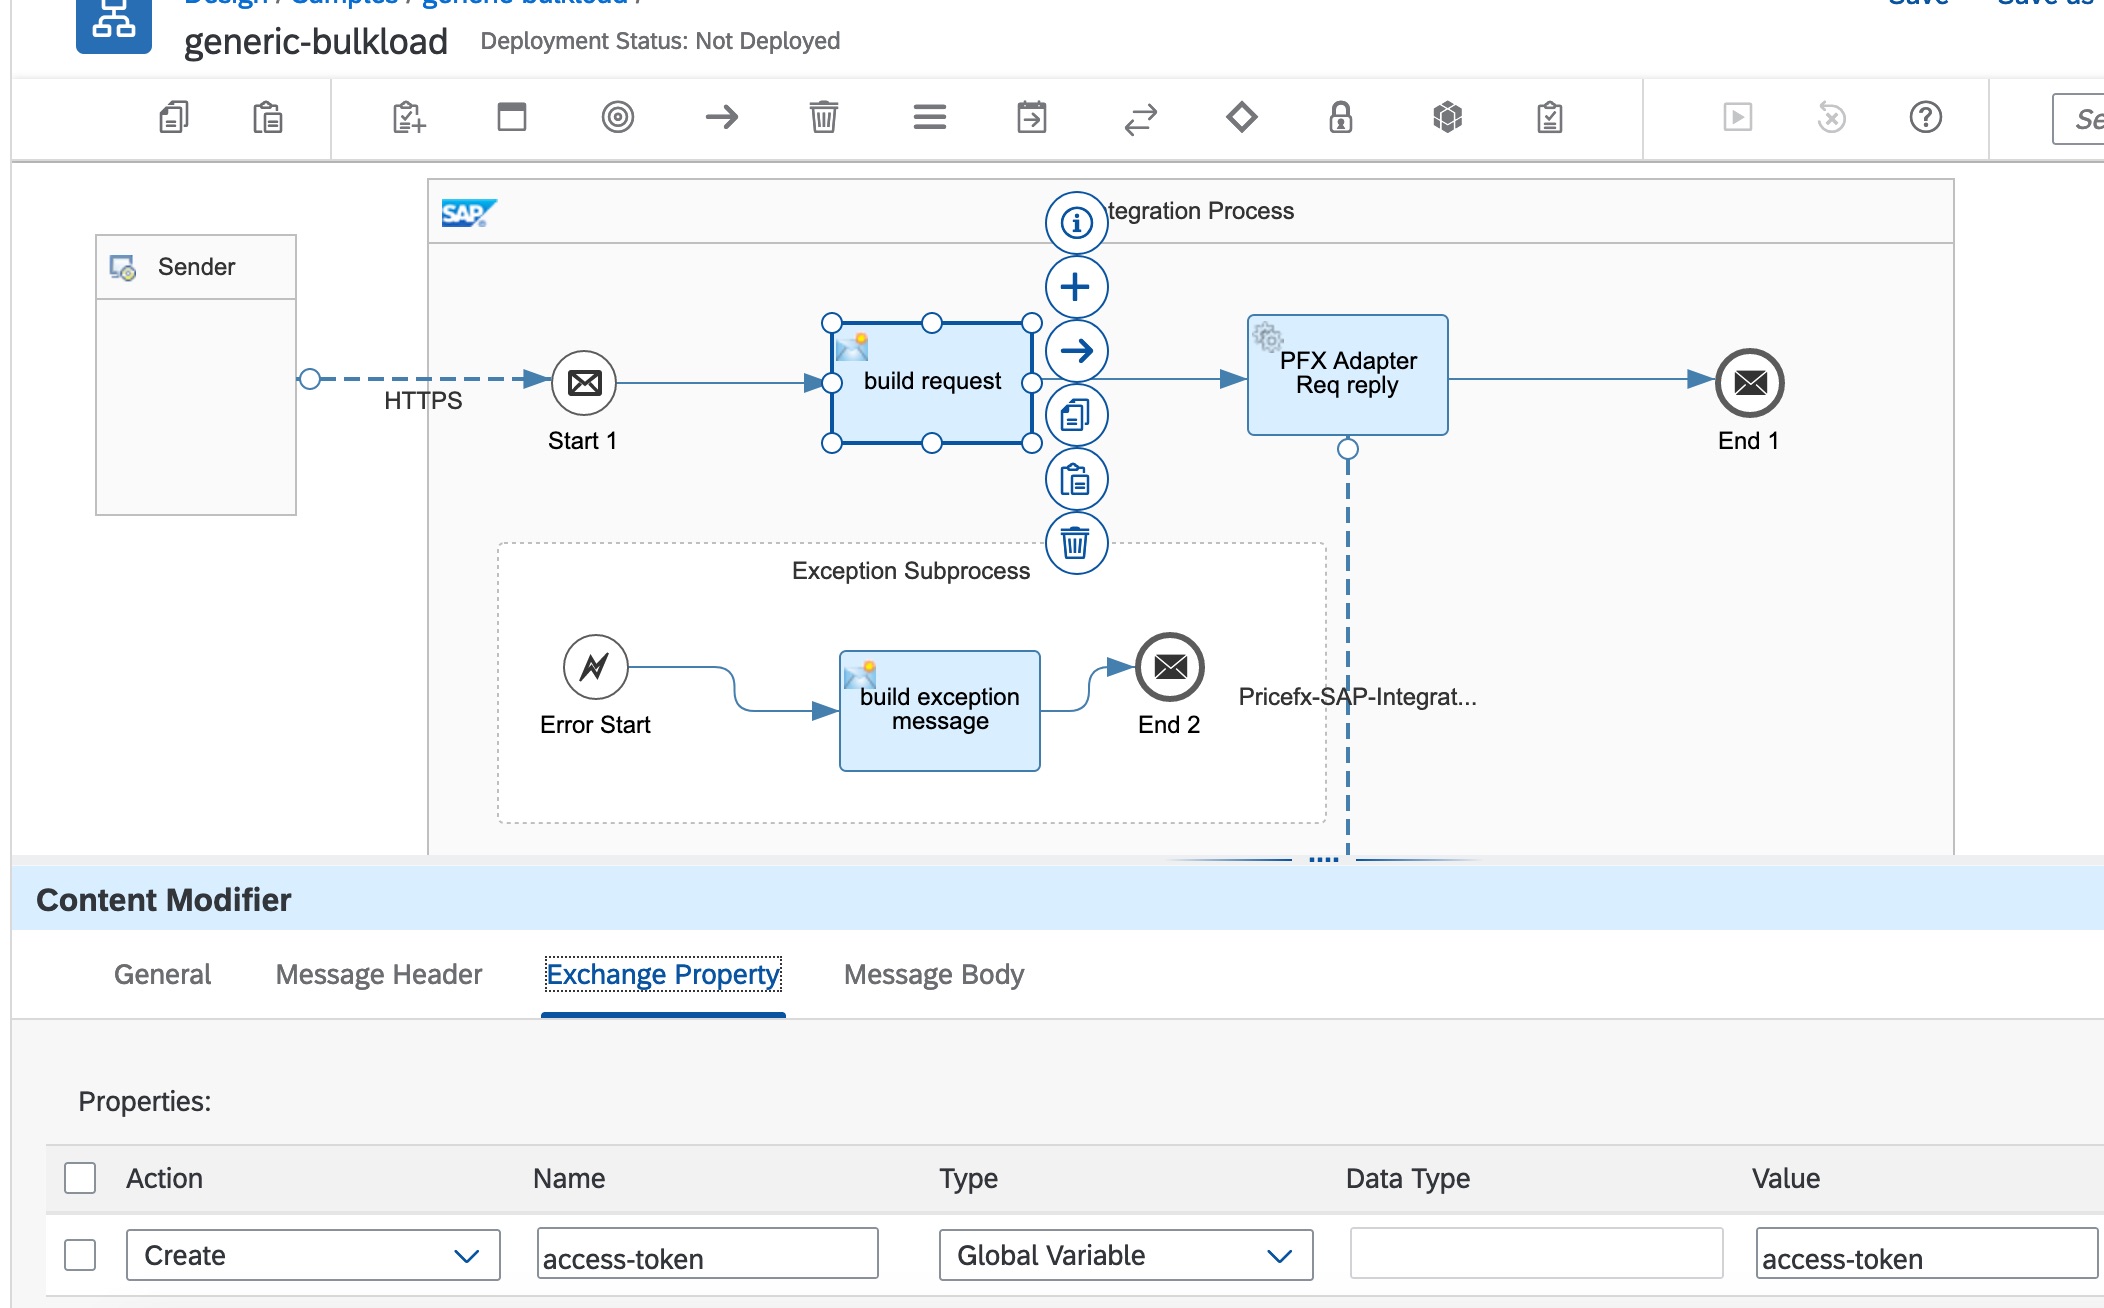Toggle the select-all checkbox in Properties header
The width and height of the screenshot is (2104, 1308).
80,1178
